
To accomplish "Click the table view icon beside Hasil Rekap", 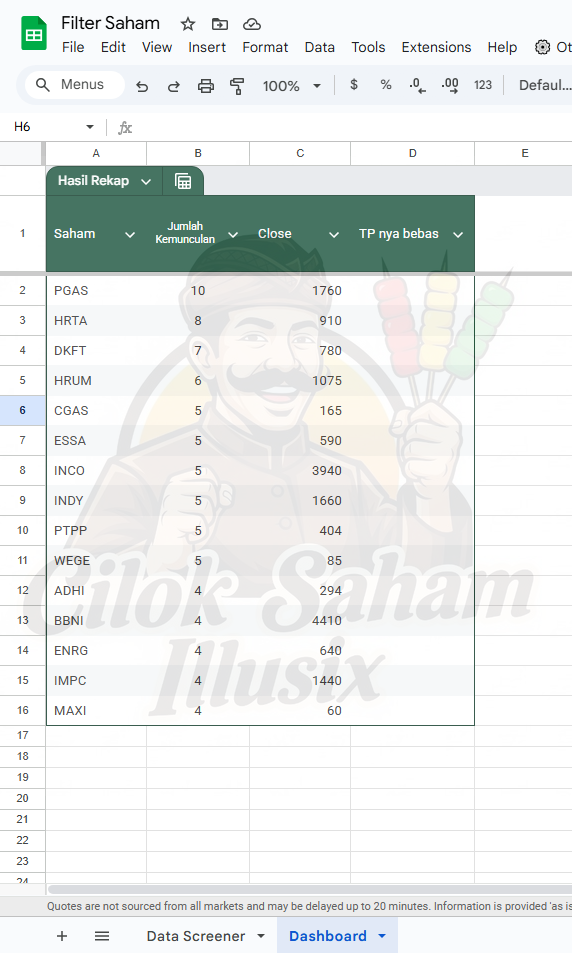I will (183, 181).
